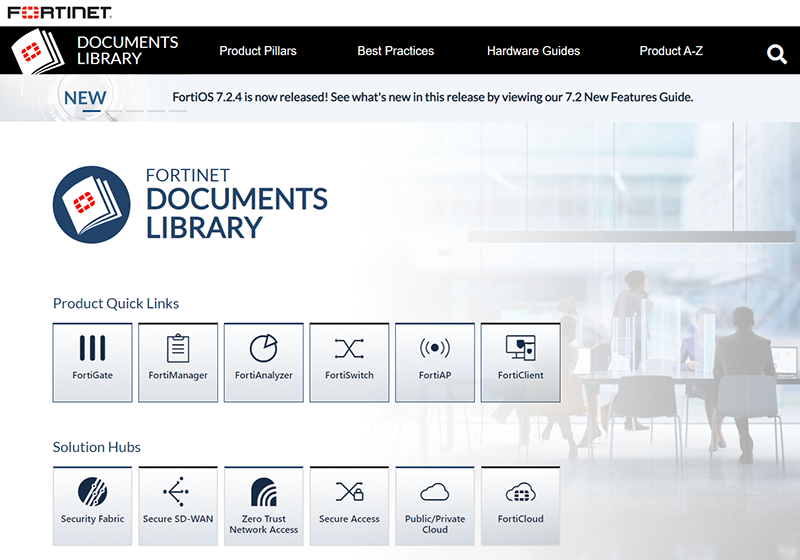Open the Best Practices menu
800x560 pixels.
point(395,51)
